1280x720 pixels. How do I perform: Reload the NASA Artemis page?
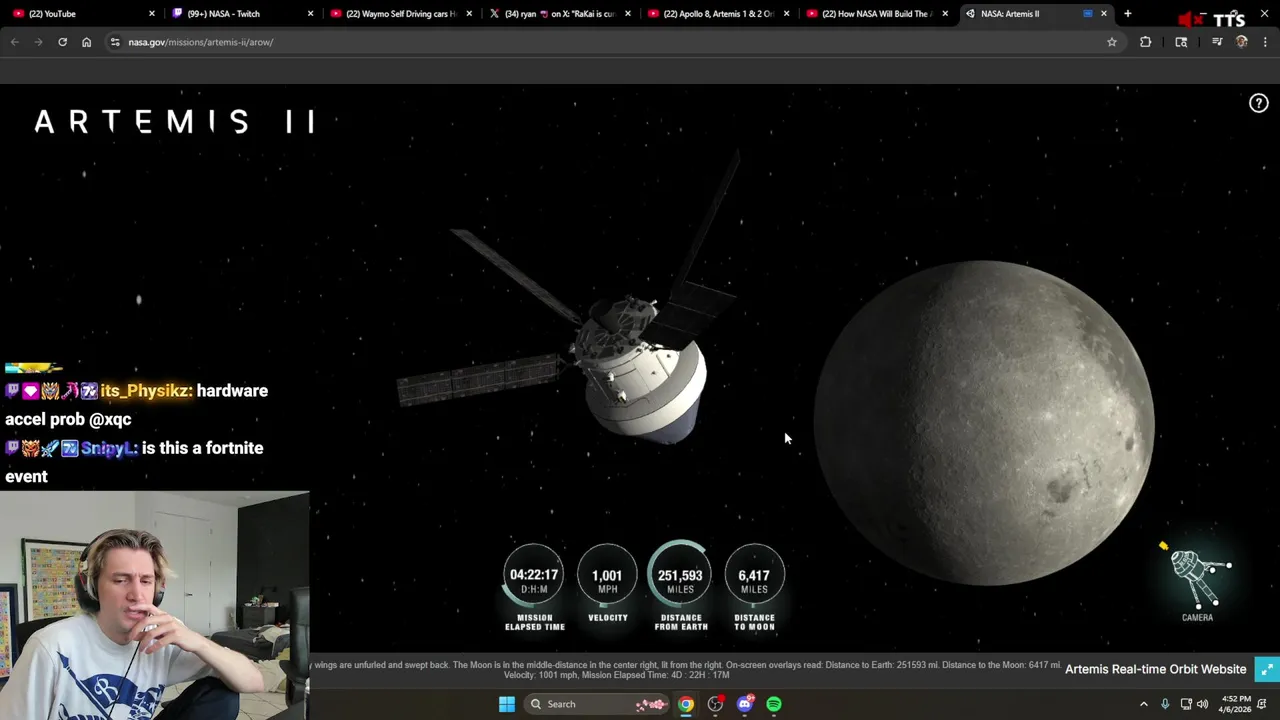[62, 42]
